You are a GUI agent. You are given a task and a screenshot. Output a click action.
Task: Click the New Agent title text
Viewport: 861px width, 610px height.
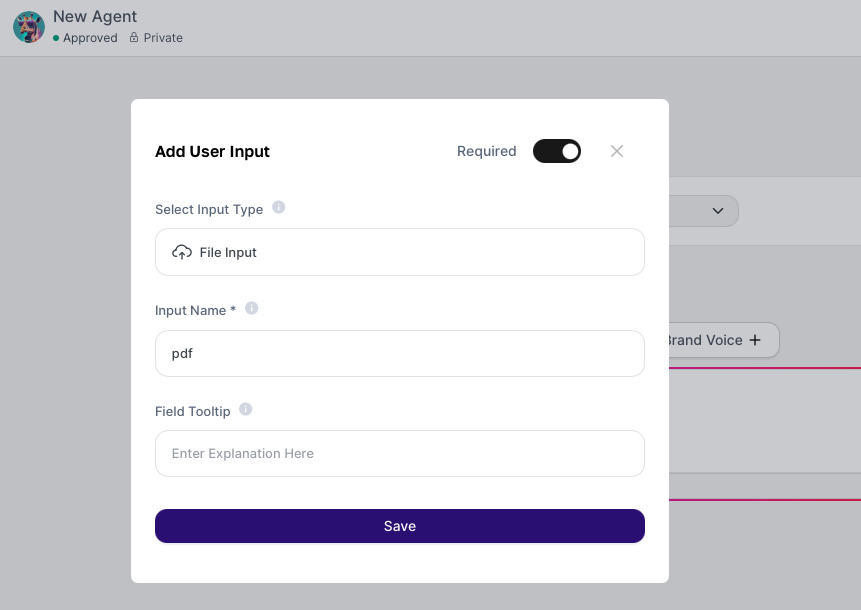(x=95, y=16)
